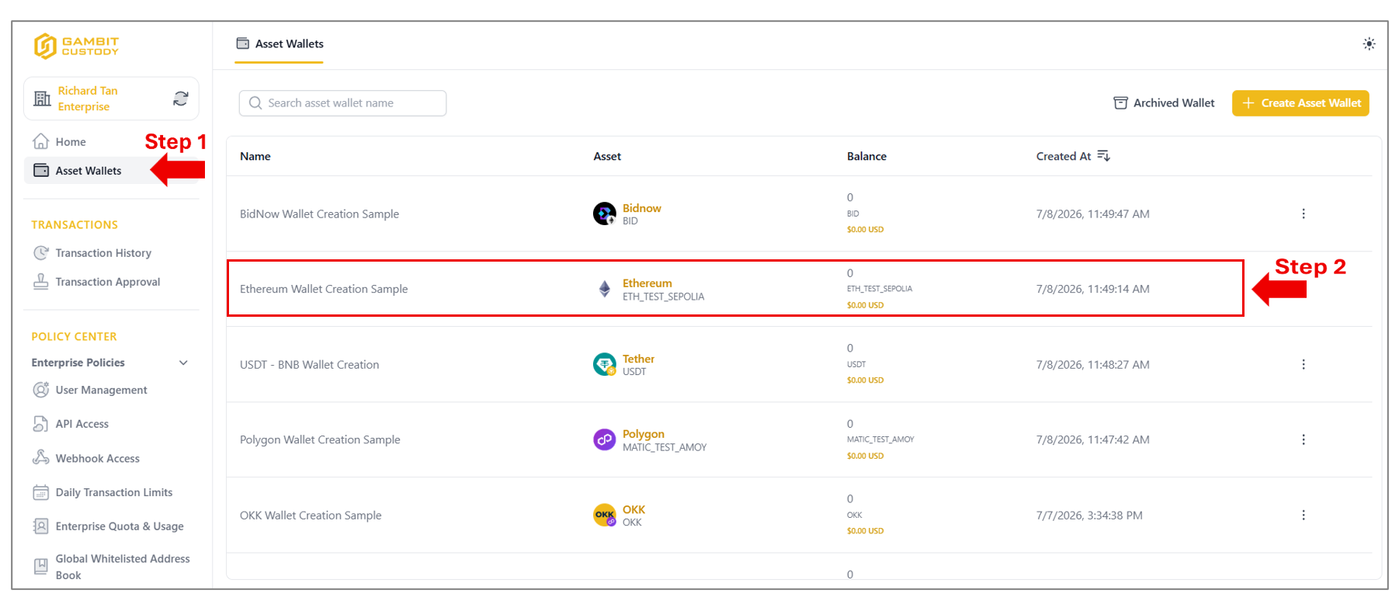Screen dimensions: 1399x611
Task: Open the Home sidebar item
Action: [x=70, y=142]
